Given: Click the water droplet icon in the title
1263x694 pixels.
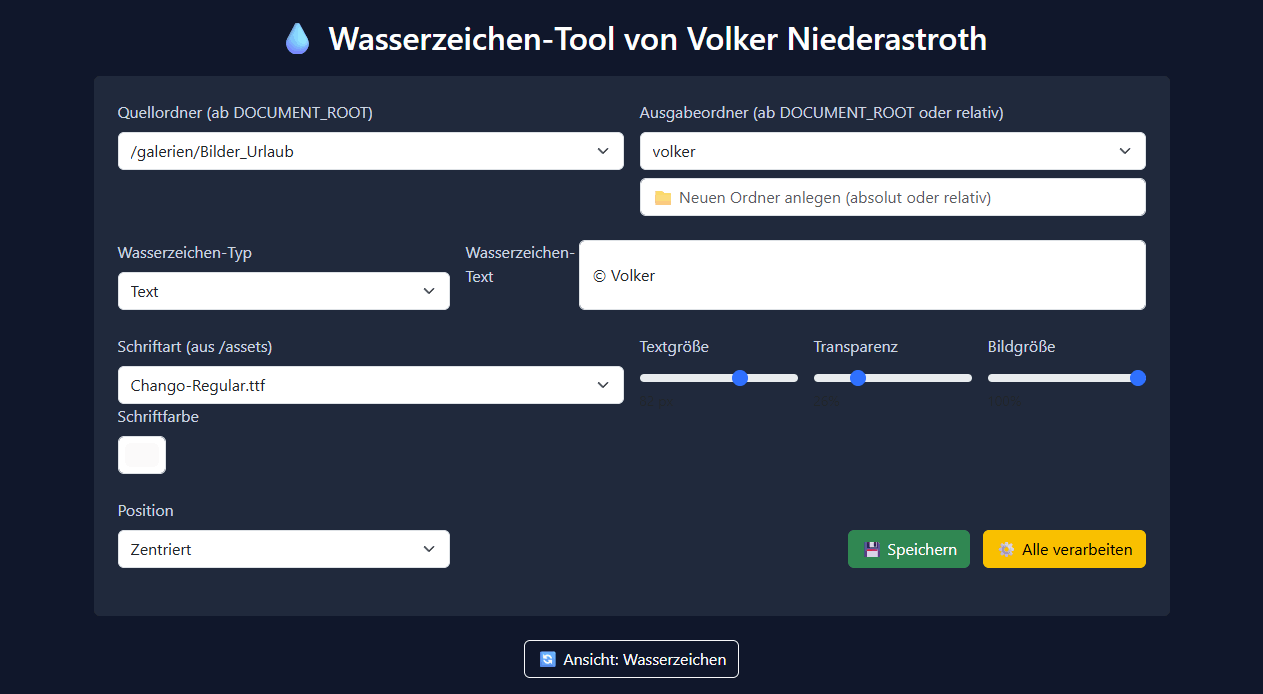Looking at the screenshot, I should [x=297, y=38].
